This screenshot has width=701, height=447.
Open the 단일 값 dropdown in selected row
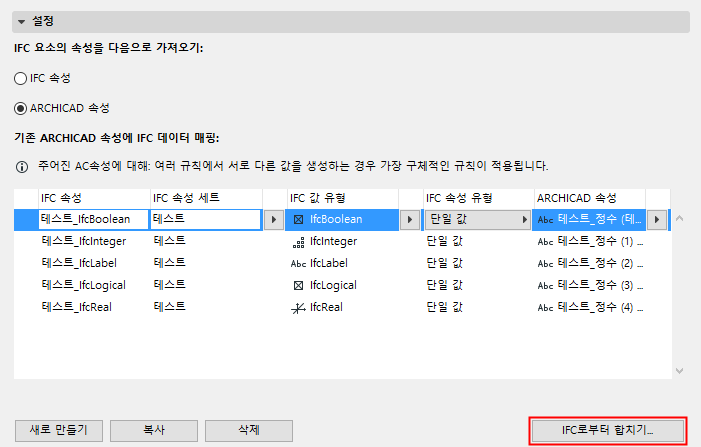[477, 219]
